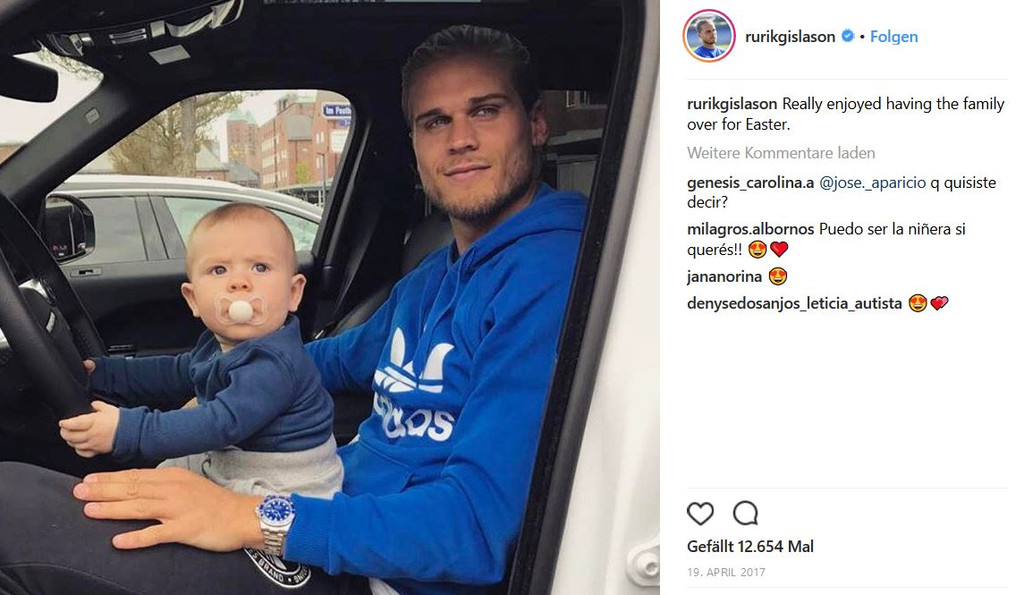Click the red heart emoji in milagros comment
Image resolution: width=1024 pixels, height=595 pixels.
779,249
